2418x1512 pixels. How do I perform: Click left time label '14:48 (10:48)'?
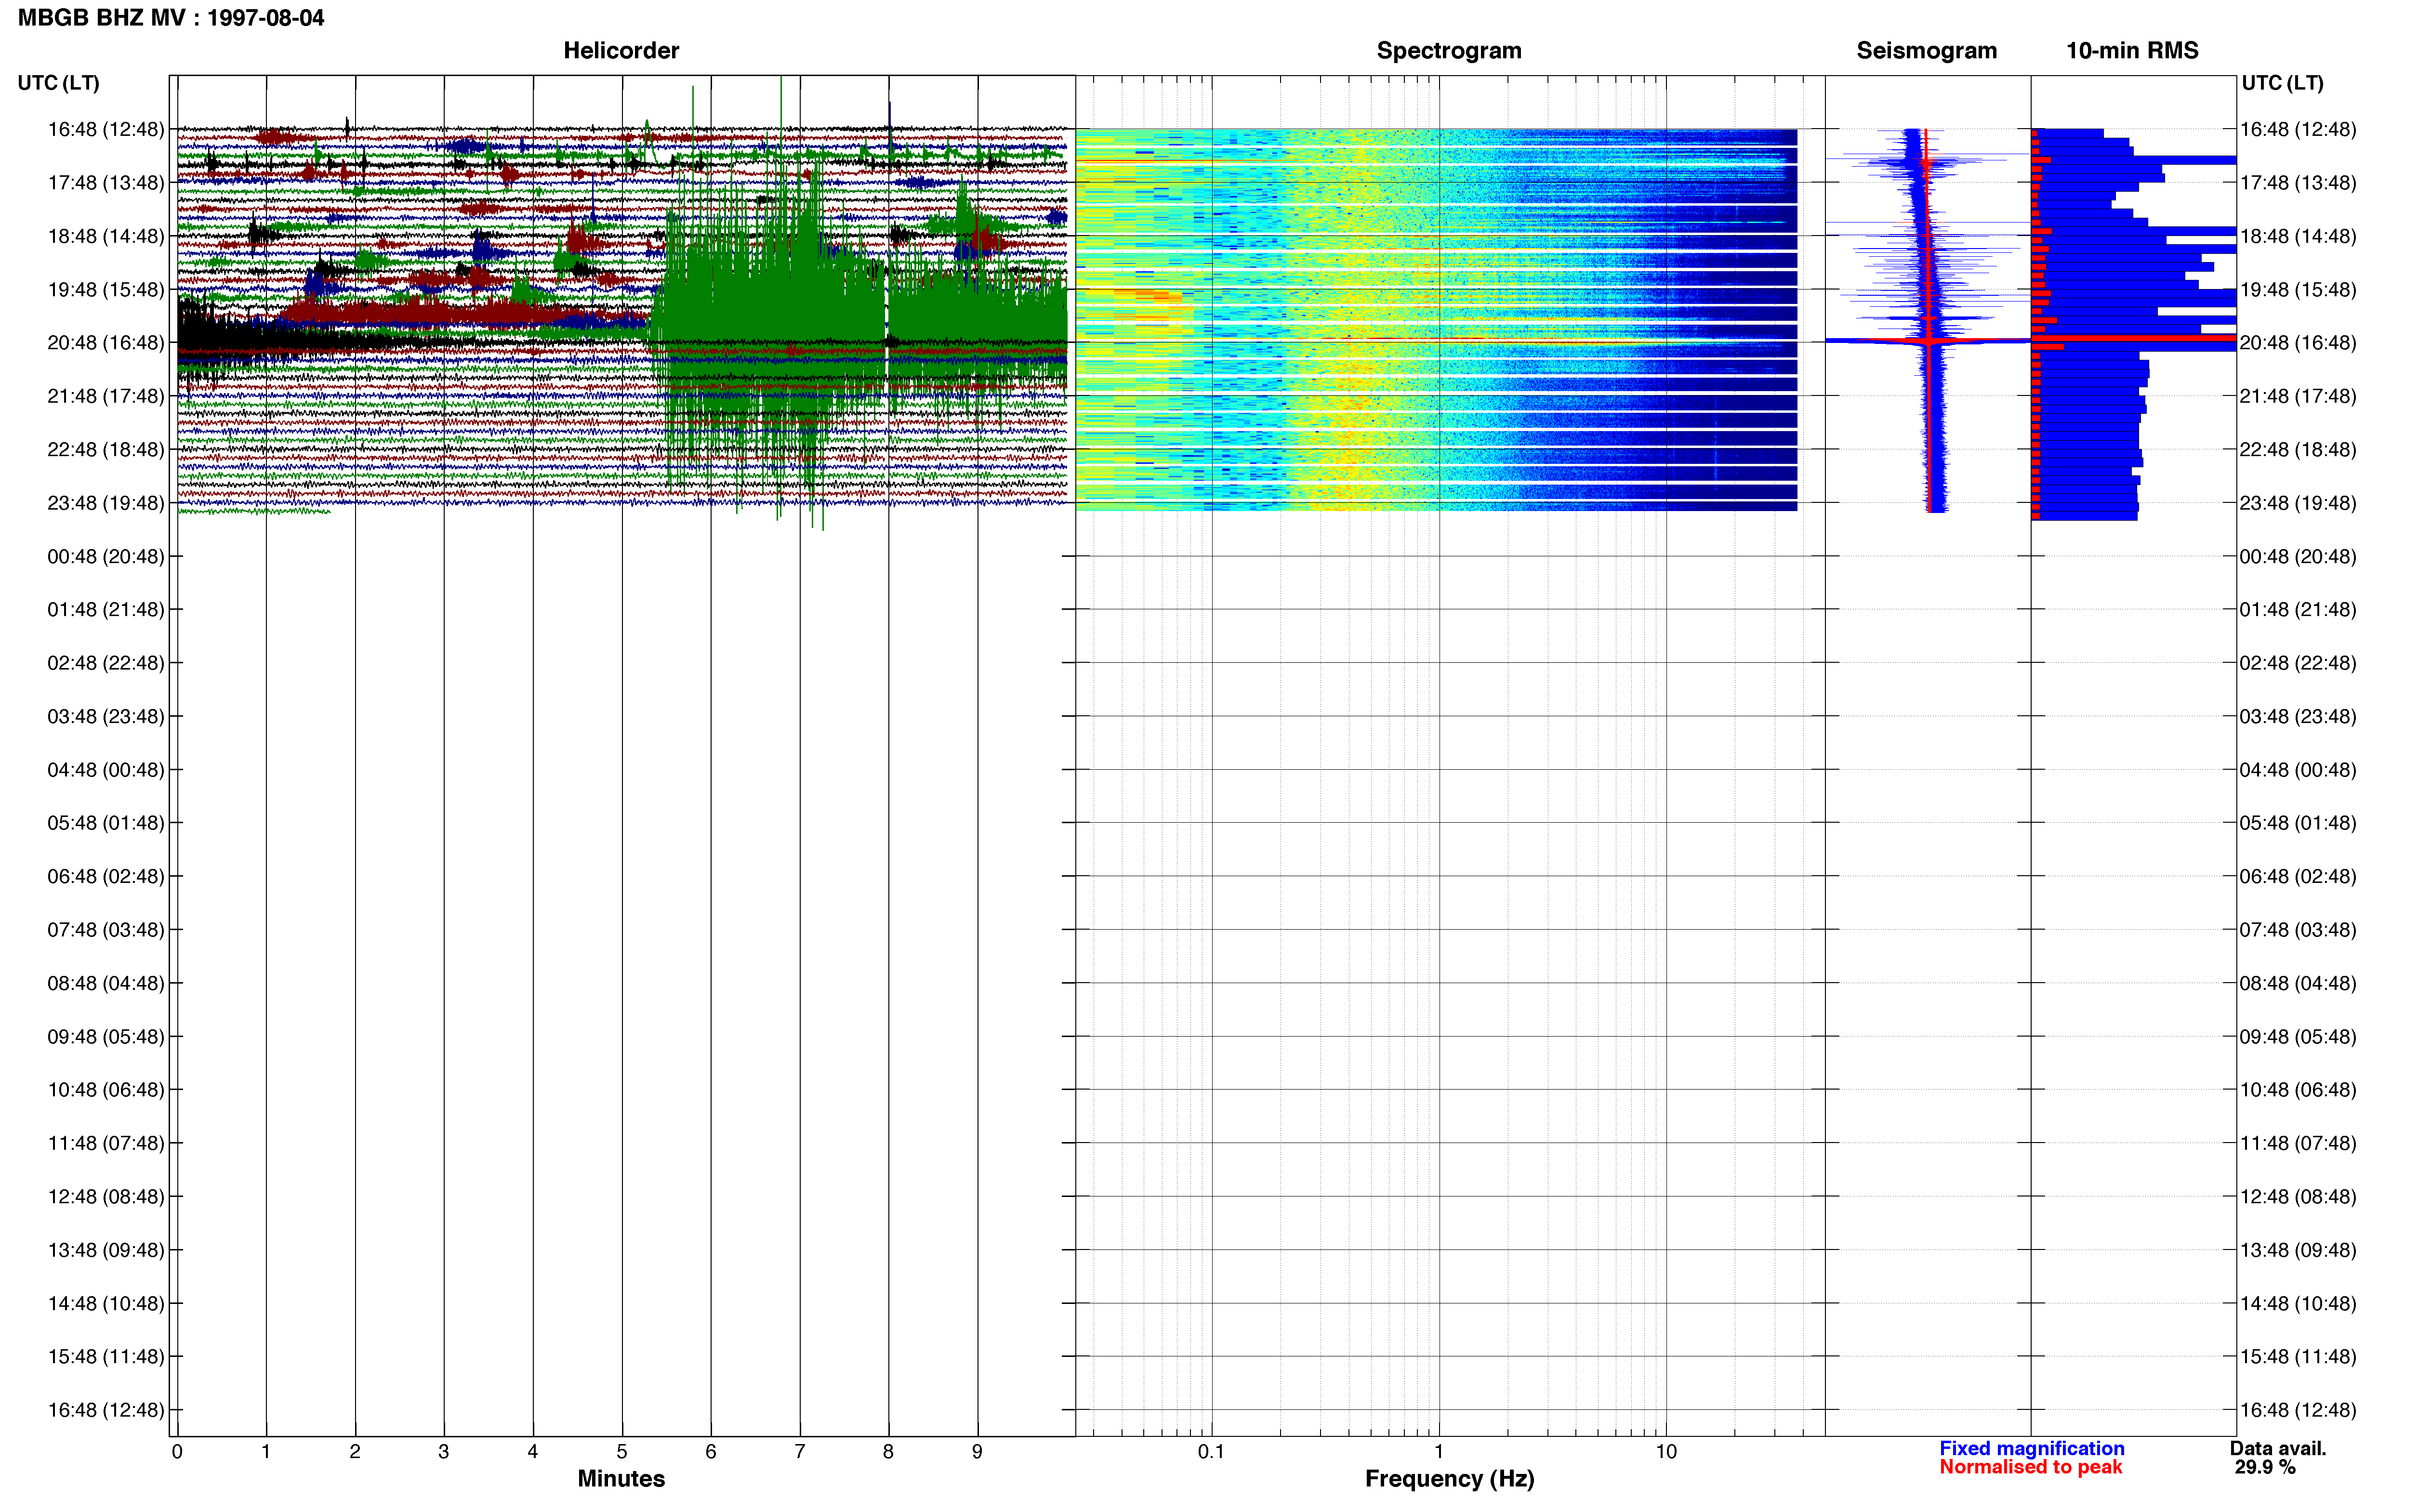106,1304
